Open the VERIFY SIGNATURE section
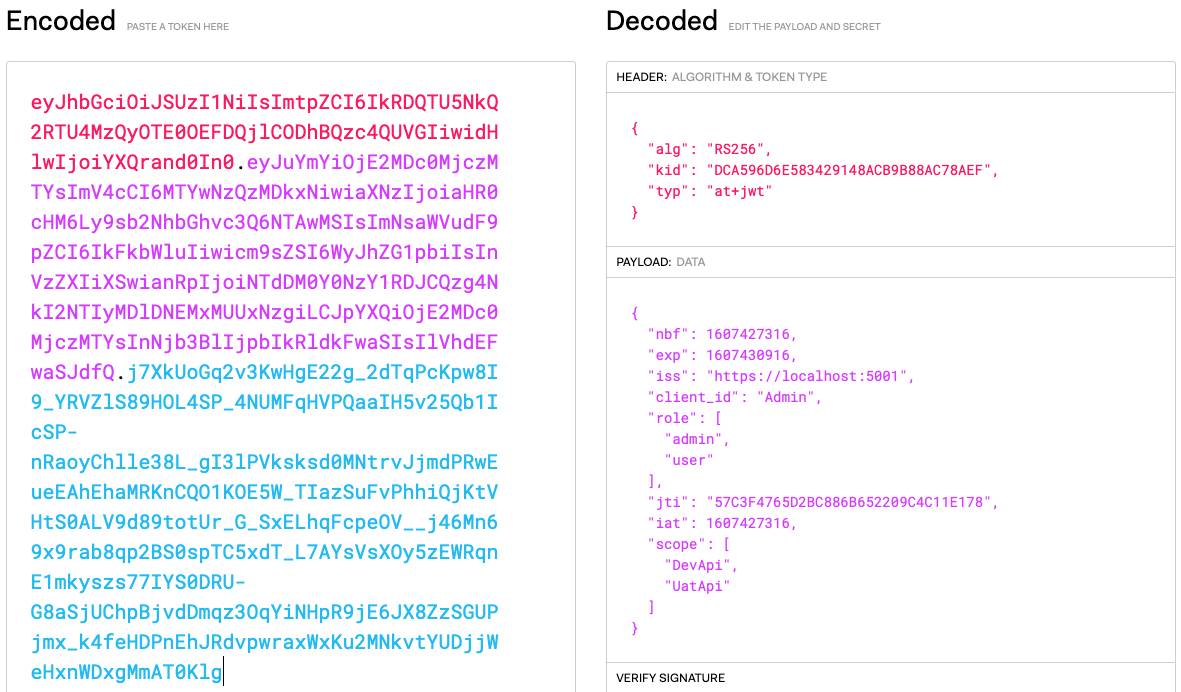The height and width of the screenshot is (692, 1181). (x=670, y=678)
